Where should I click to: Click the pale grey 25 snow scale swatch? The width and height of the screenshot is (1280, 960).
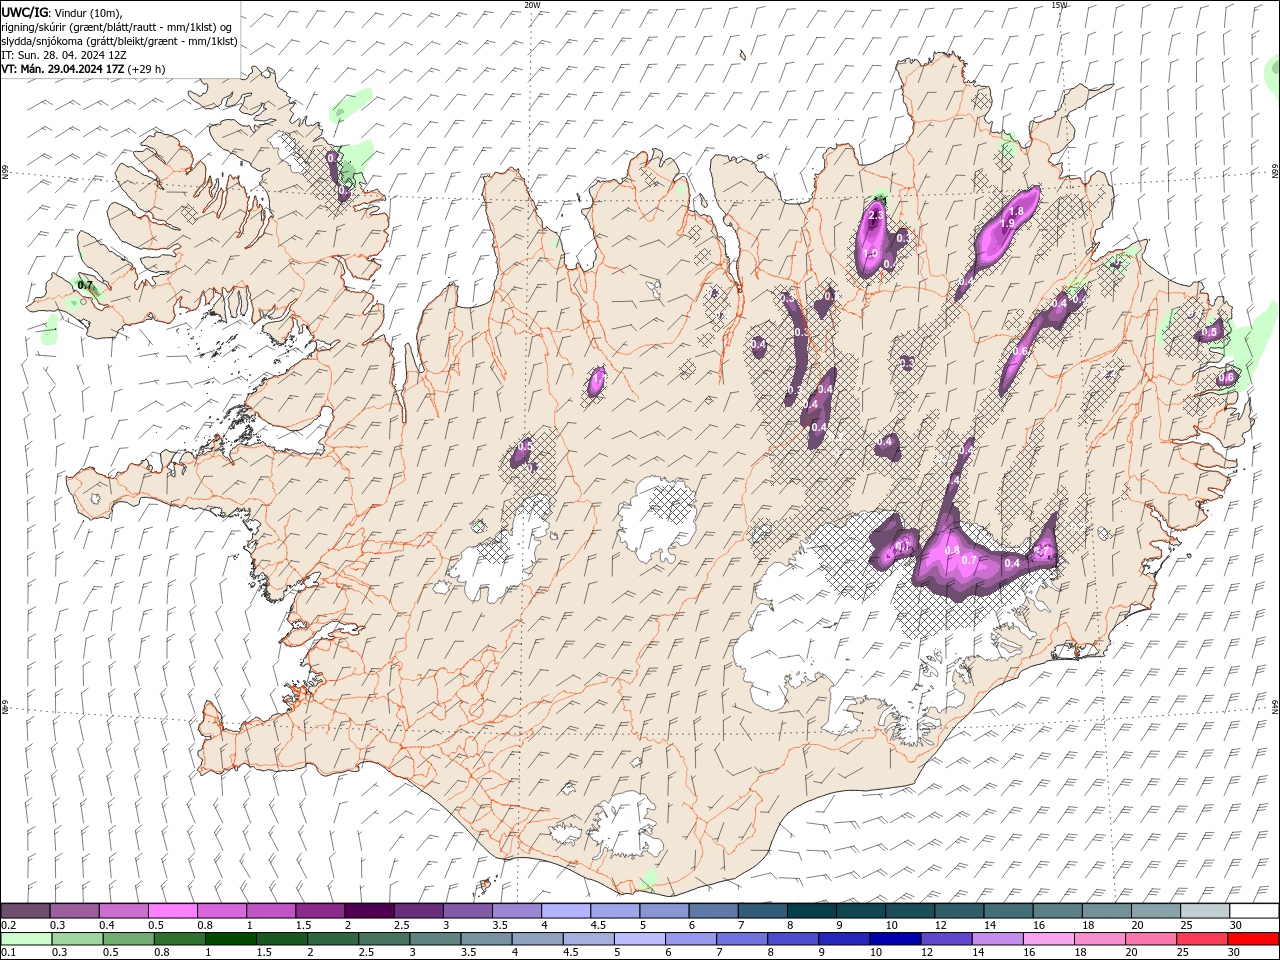click(x=1204, y=911)
